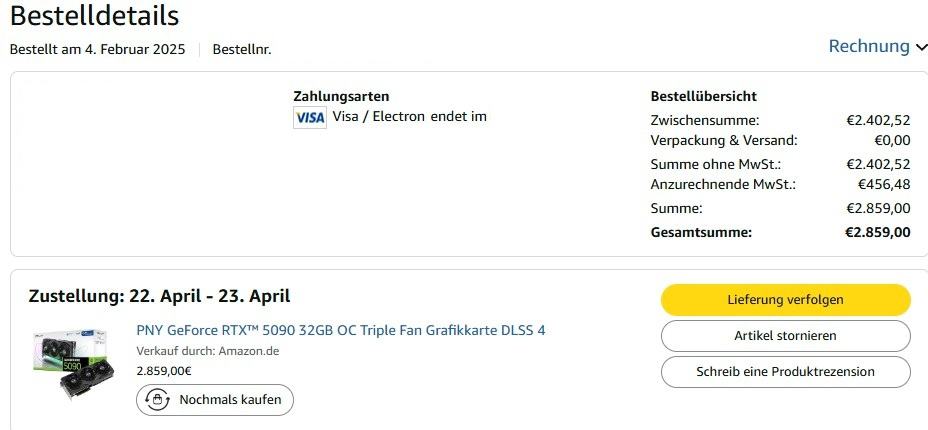Screen dimensions: 928x430
Task: Click the Anzurechnende MwSt. value €456,48
Action: point(884,185)
